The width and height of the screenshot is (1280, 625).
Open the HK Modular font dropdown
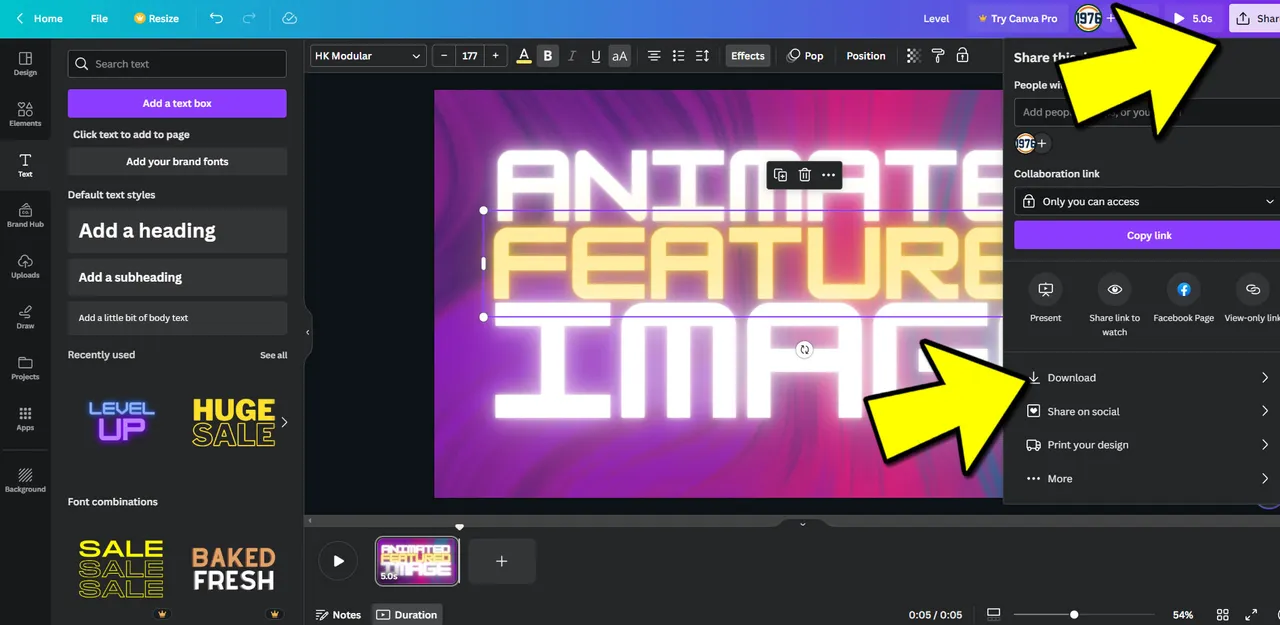pos(368,56)
